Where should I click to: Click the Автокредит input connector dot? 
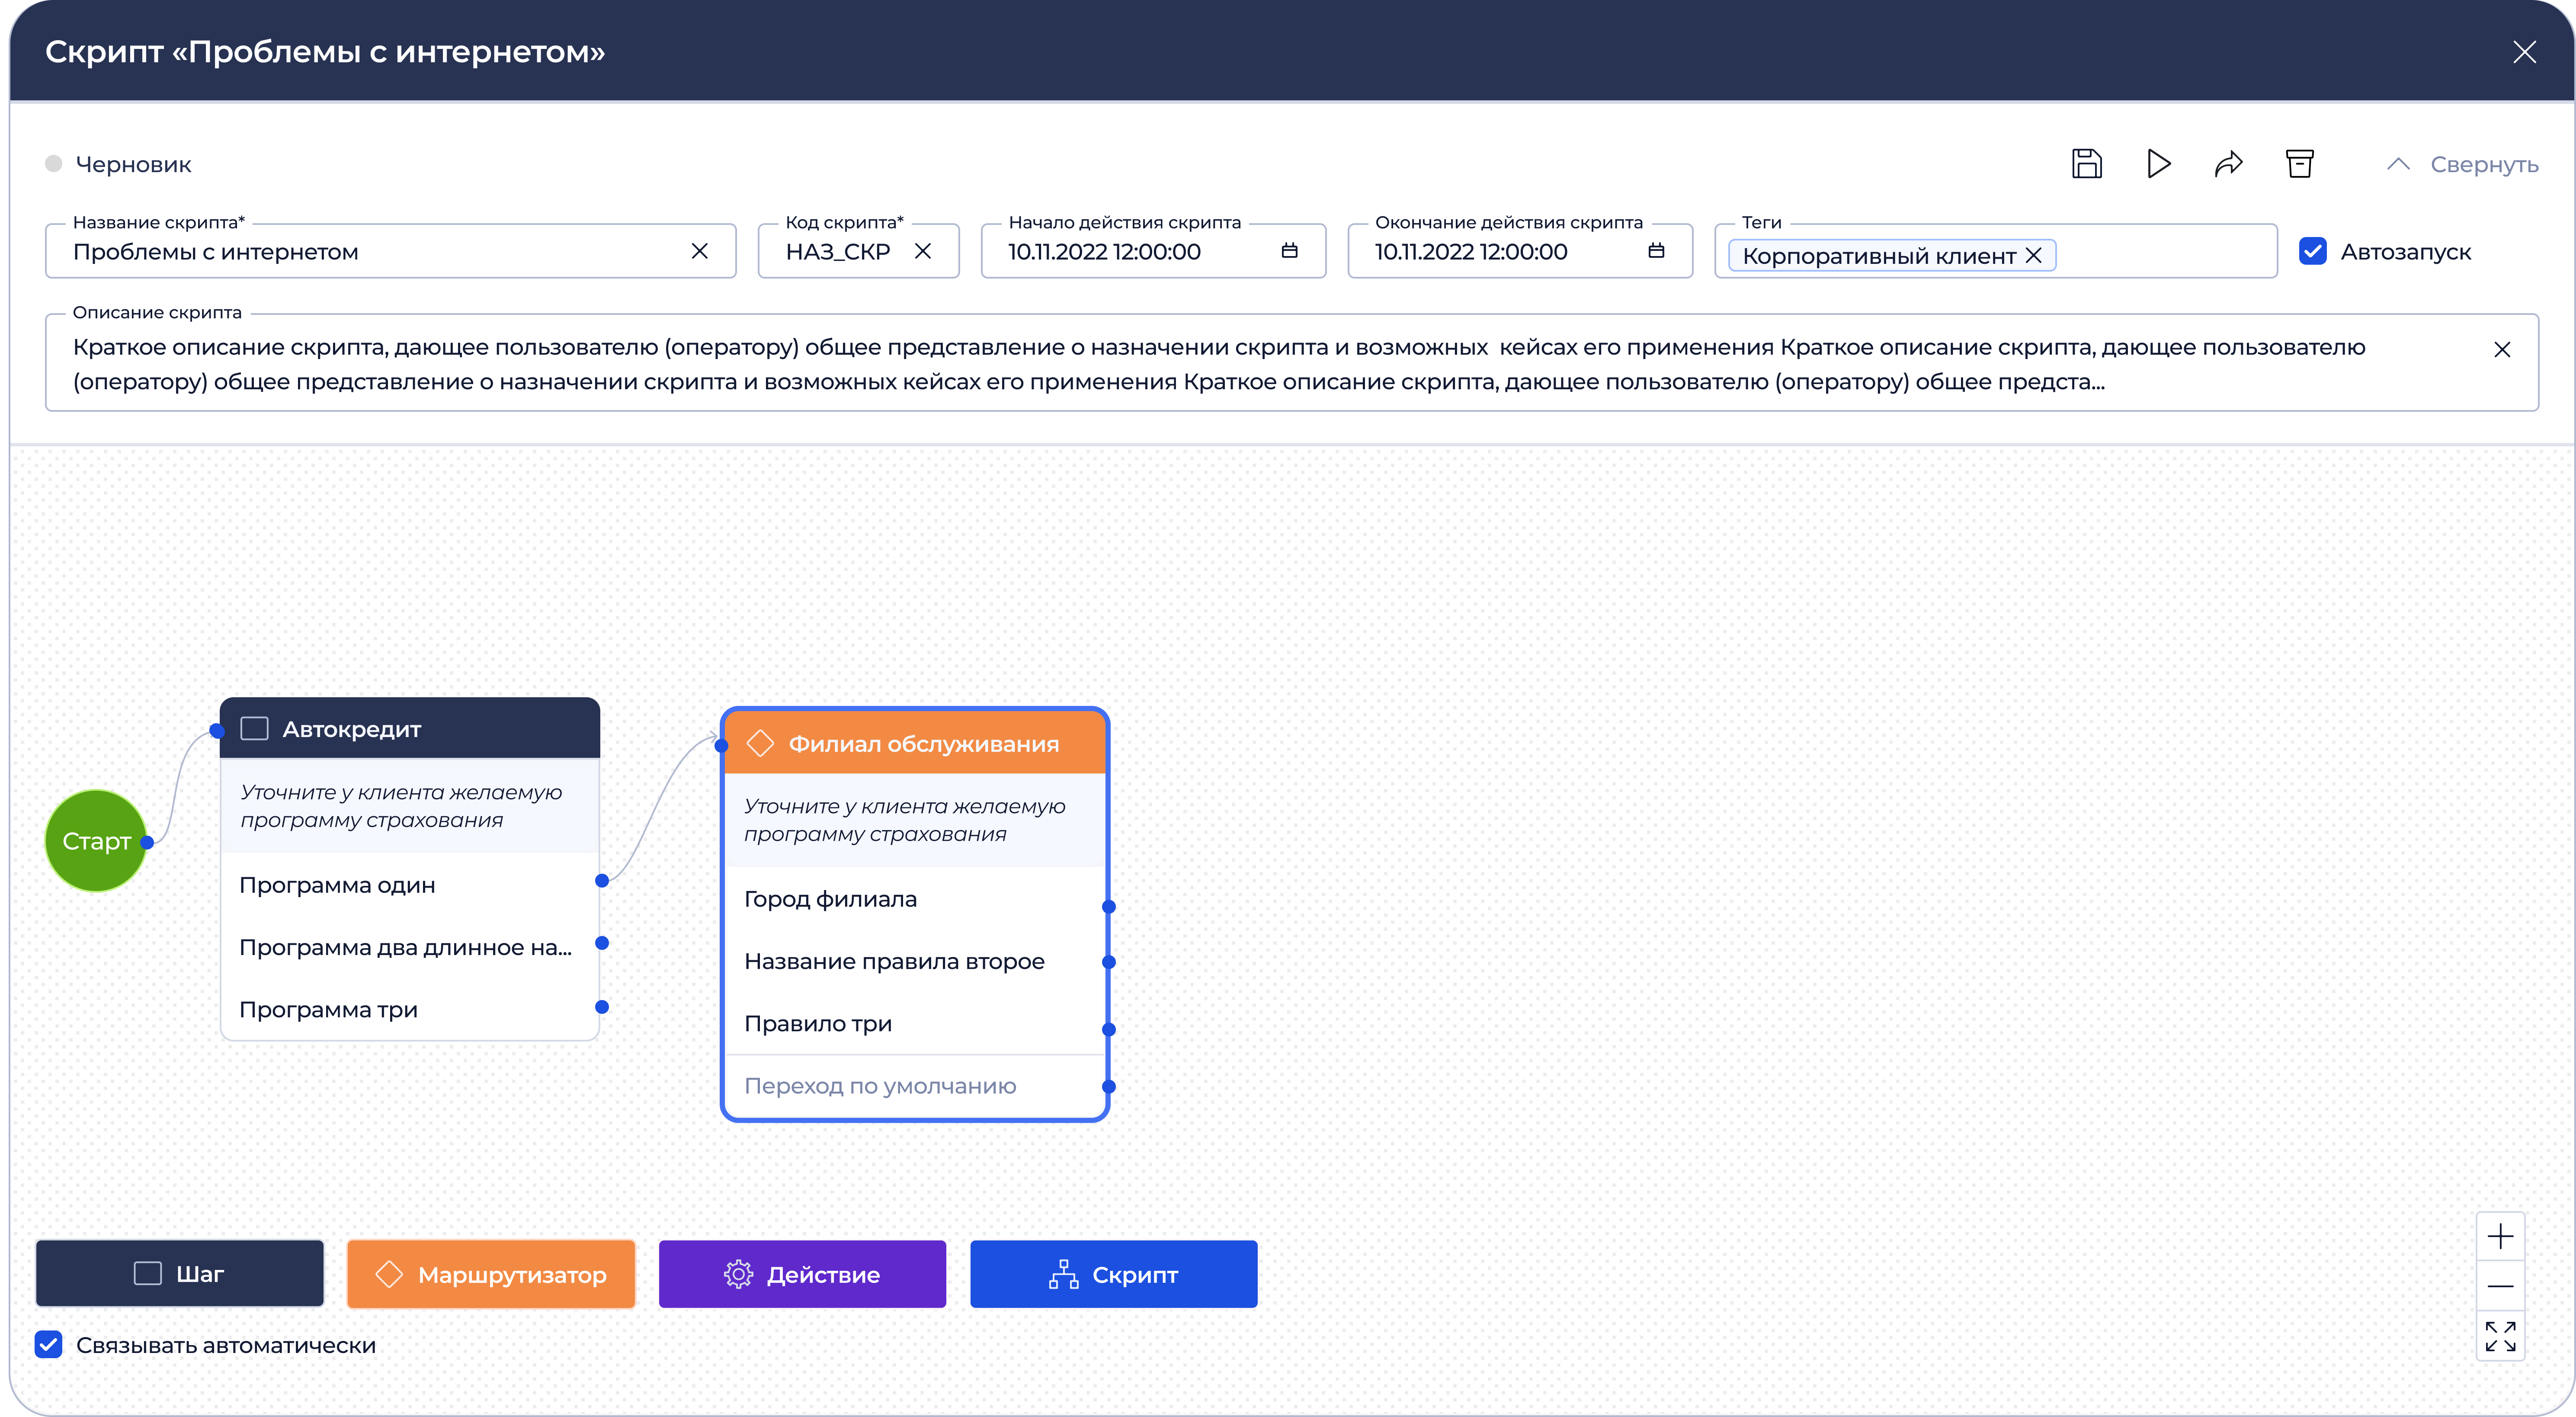coord(217,730)
